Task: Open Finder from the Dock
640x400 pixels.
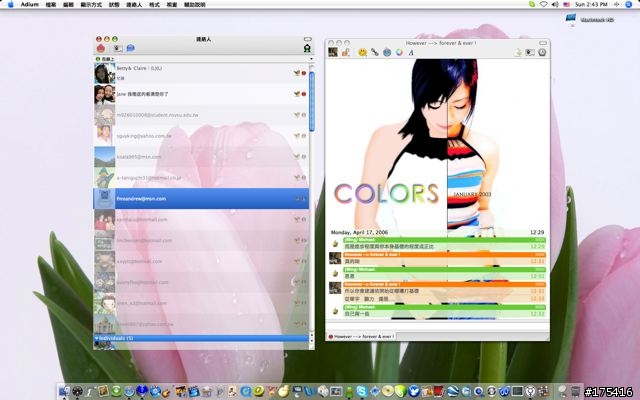Action: tap(64, 391)
